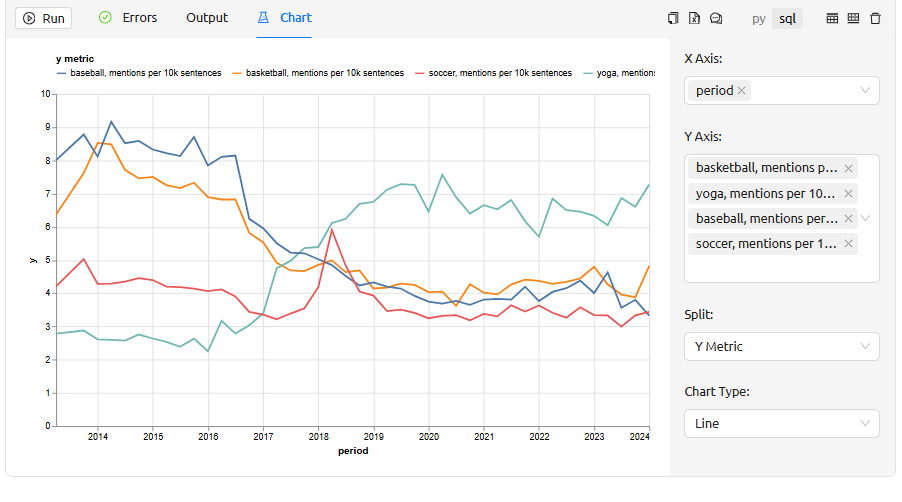Click the copy icon in the toolbar
Screen dimensions: 902x502
(x=673, y=18)
